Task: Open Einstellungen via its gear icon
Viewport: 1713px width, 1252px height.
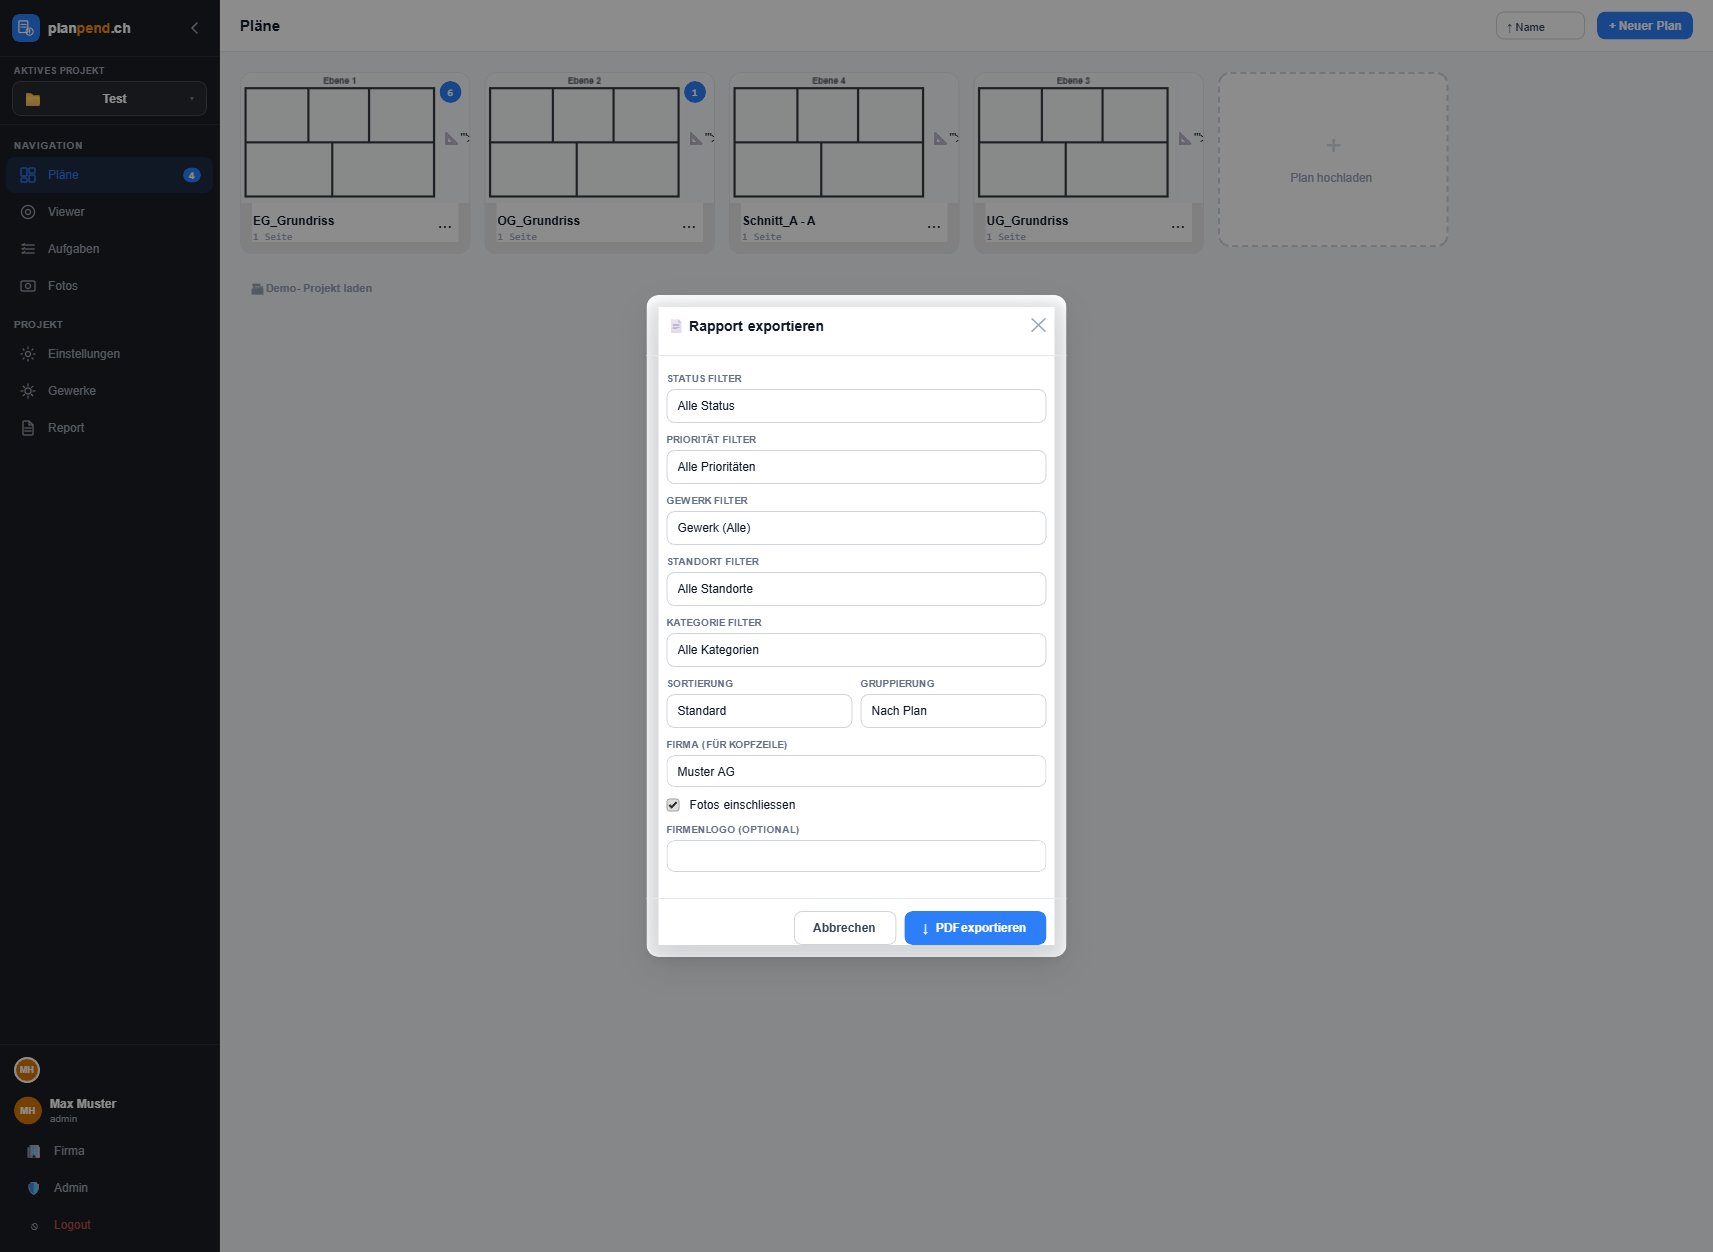Action: click(x=28, y=354)
